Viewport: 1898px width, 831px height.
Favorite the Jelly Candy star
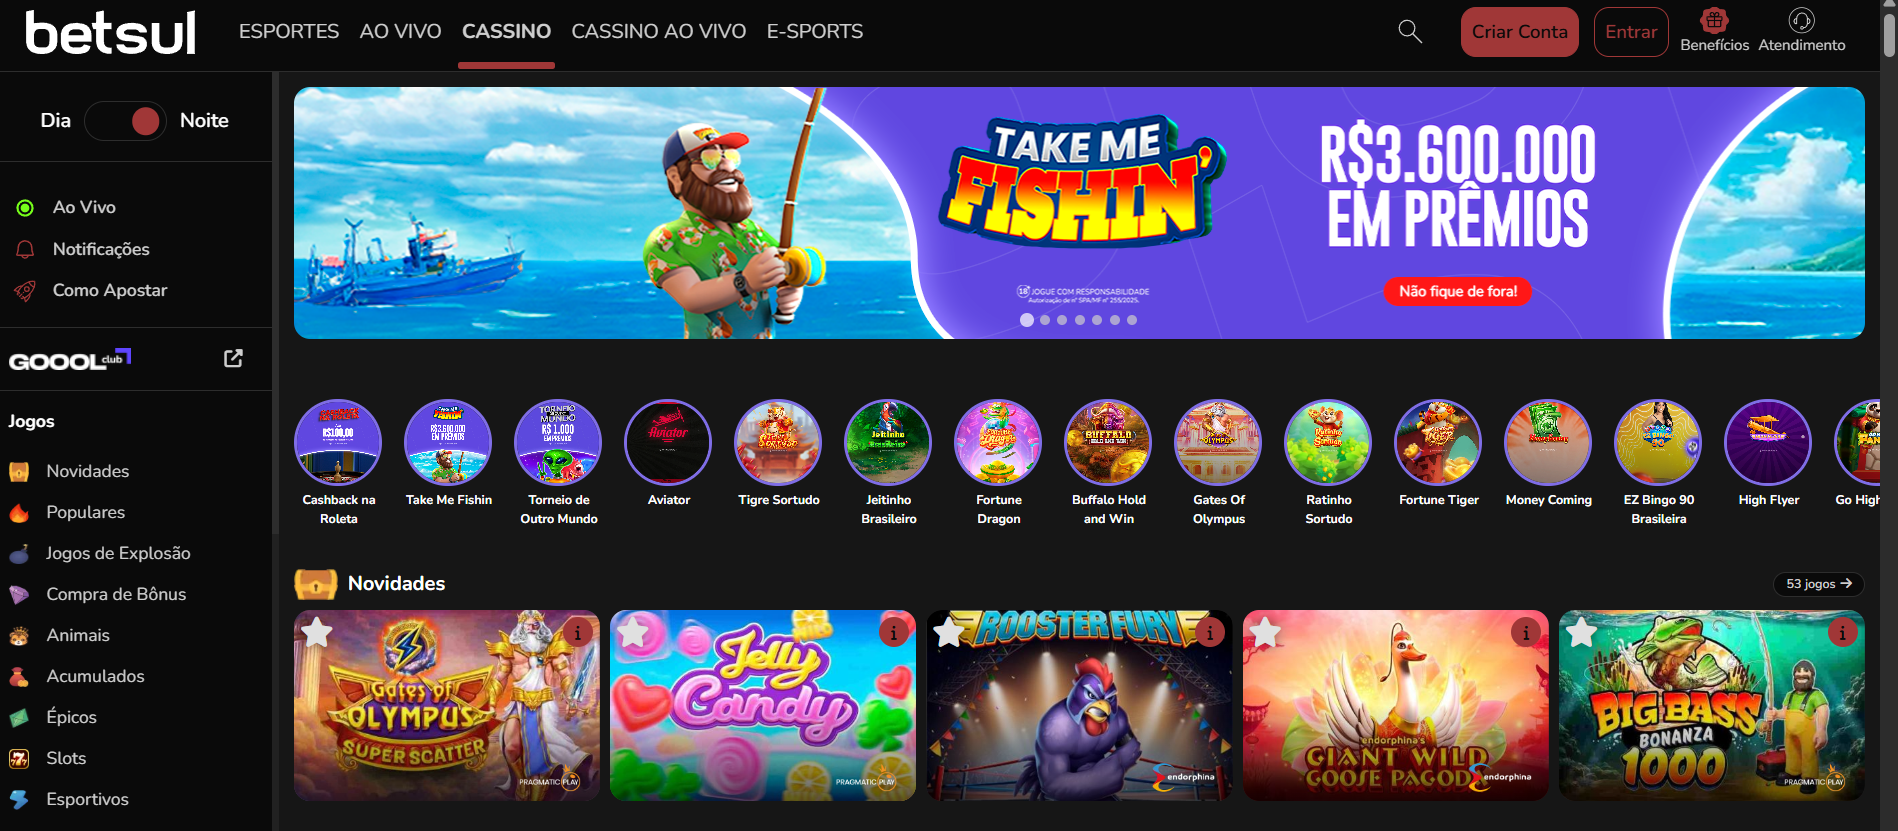tap(633, 632)
